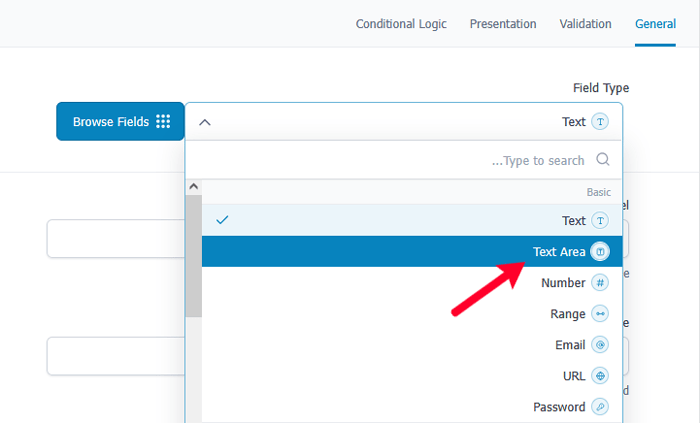Screen dimensions: 700x423
Task: Click the Text field type icon in header
Action: coord(600,122)
